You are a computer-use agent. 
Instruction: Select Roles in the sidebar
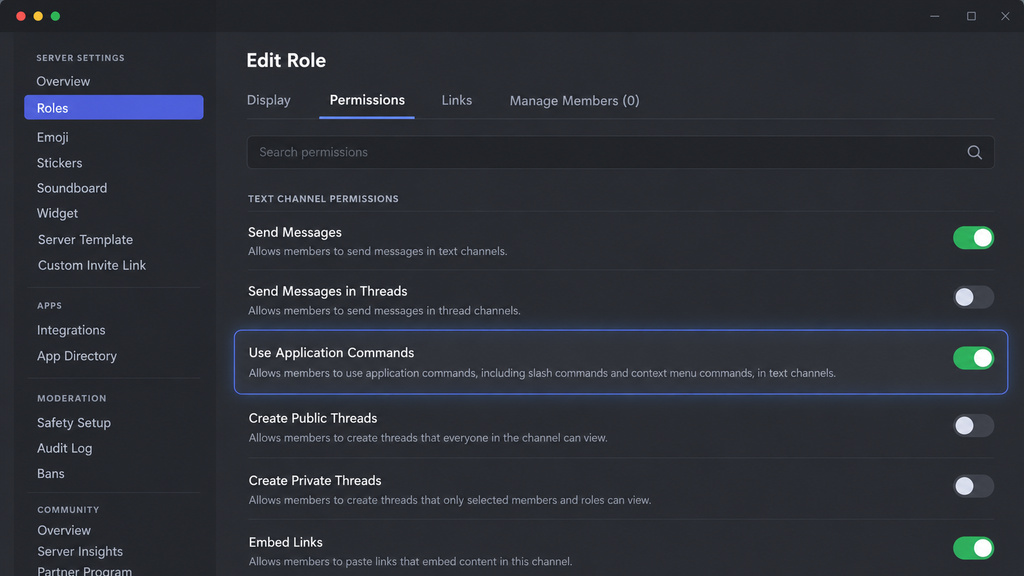pos(114,107)
